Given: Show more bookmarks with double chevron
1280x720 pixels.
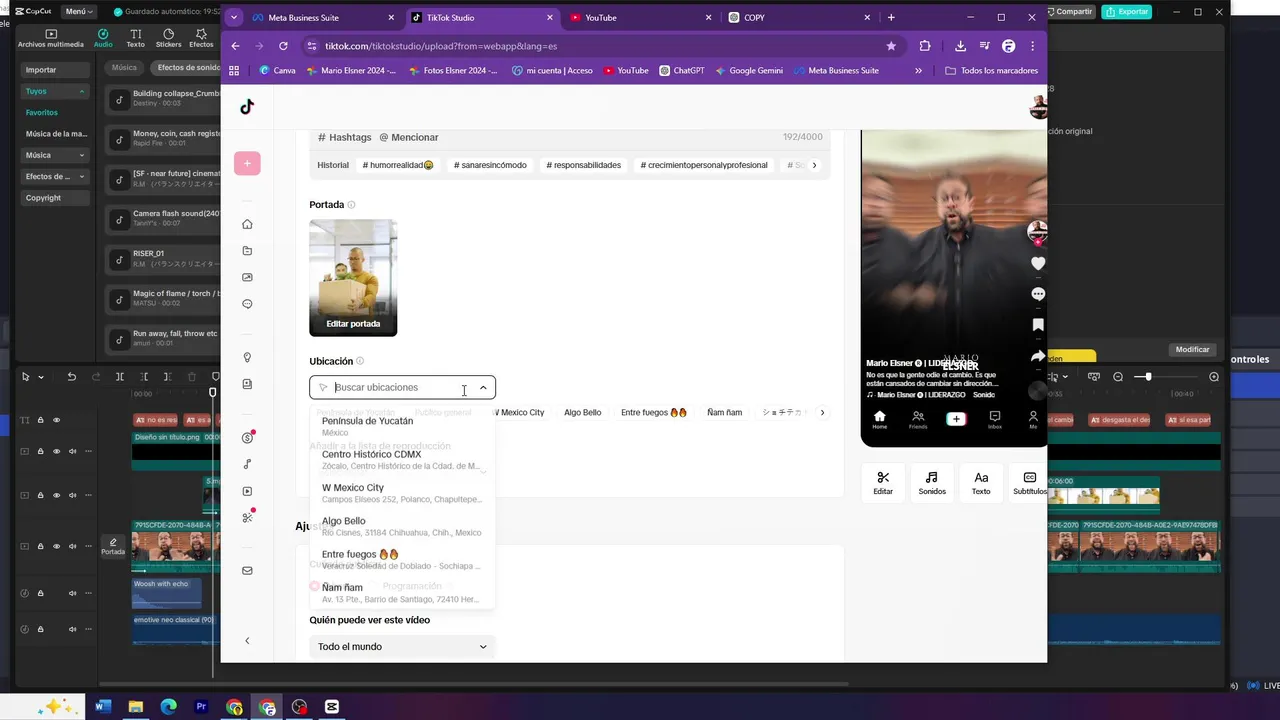Looking at the screenshot, I should 918,70.
